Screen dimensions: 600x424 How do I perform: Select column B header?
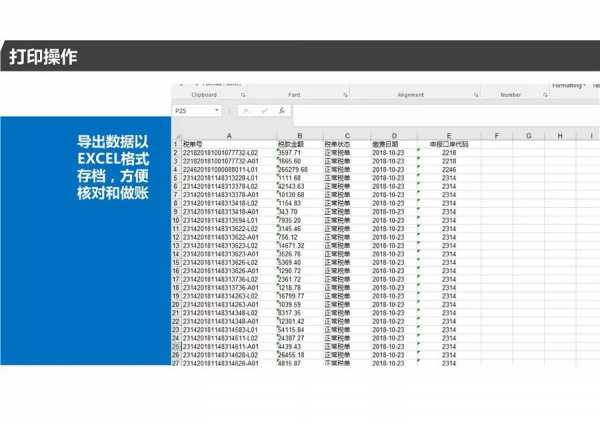299,135
